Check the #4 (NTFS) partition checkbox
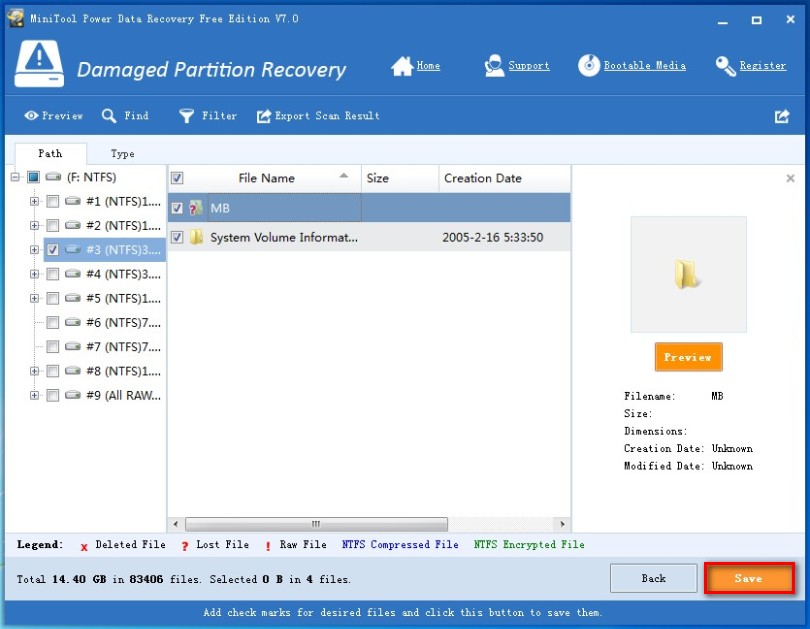Image resolution: width=810 pixels, height=629 pixels. pos(52,274)
